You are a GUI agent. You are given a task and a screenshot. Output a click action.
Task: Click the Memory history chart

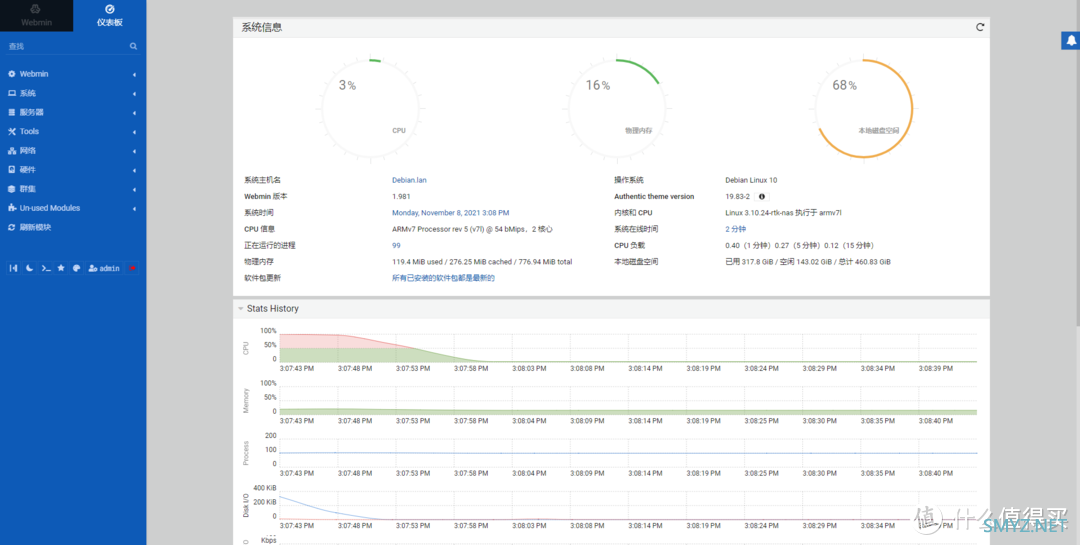pos(627,400)
